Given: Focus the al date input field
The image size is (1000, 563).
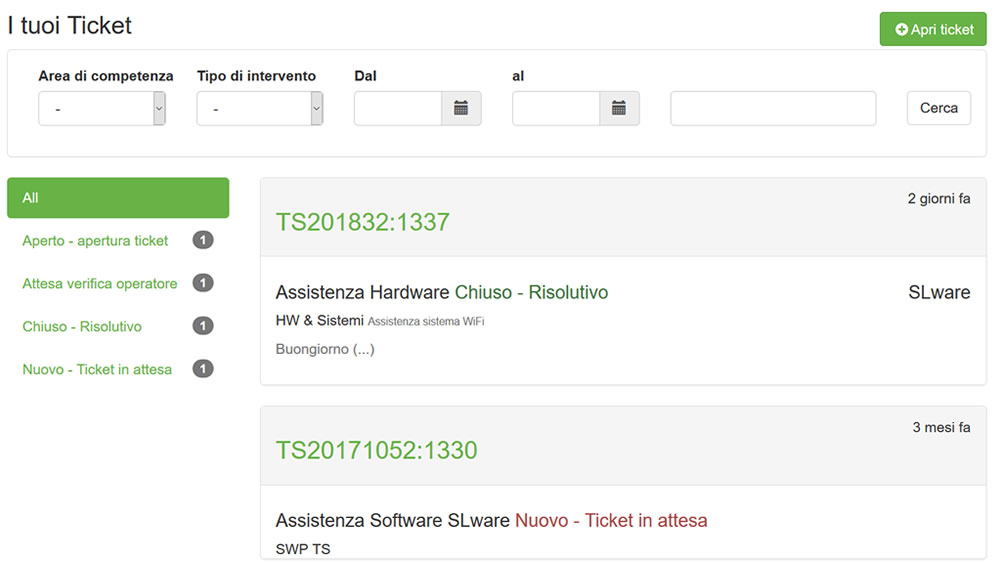Looking at the screenshot, I should pyautogui.click(x=556, y=108).
